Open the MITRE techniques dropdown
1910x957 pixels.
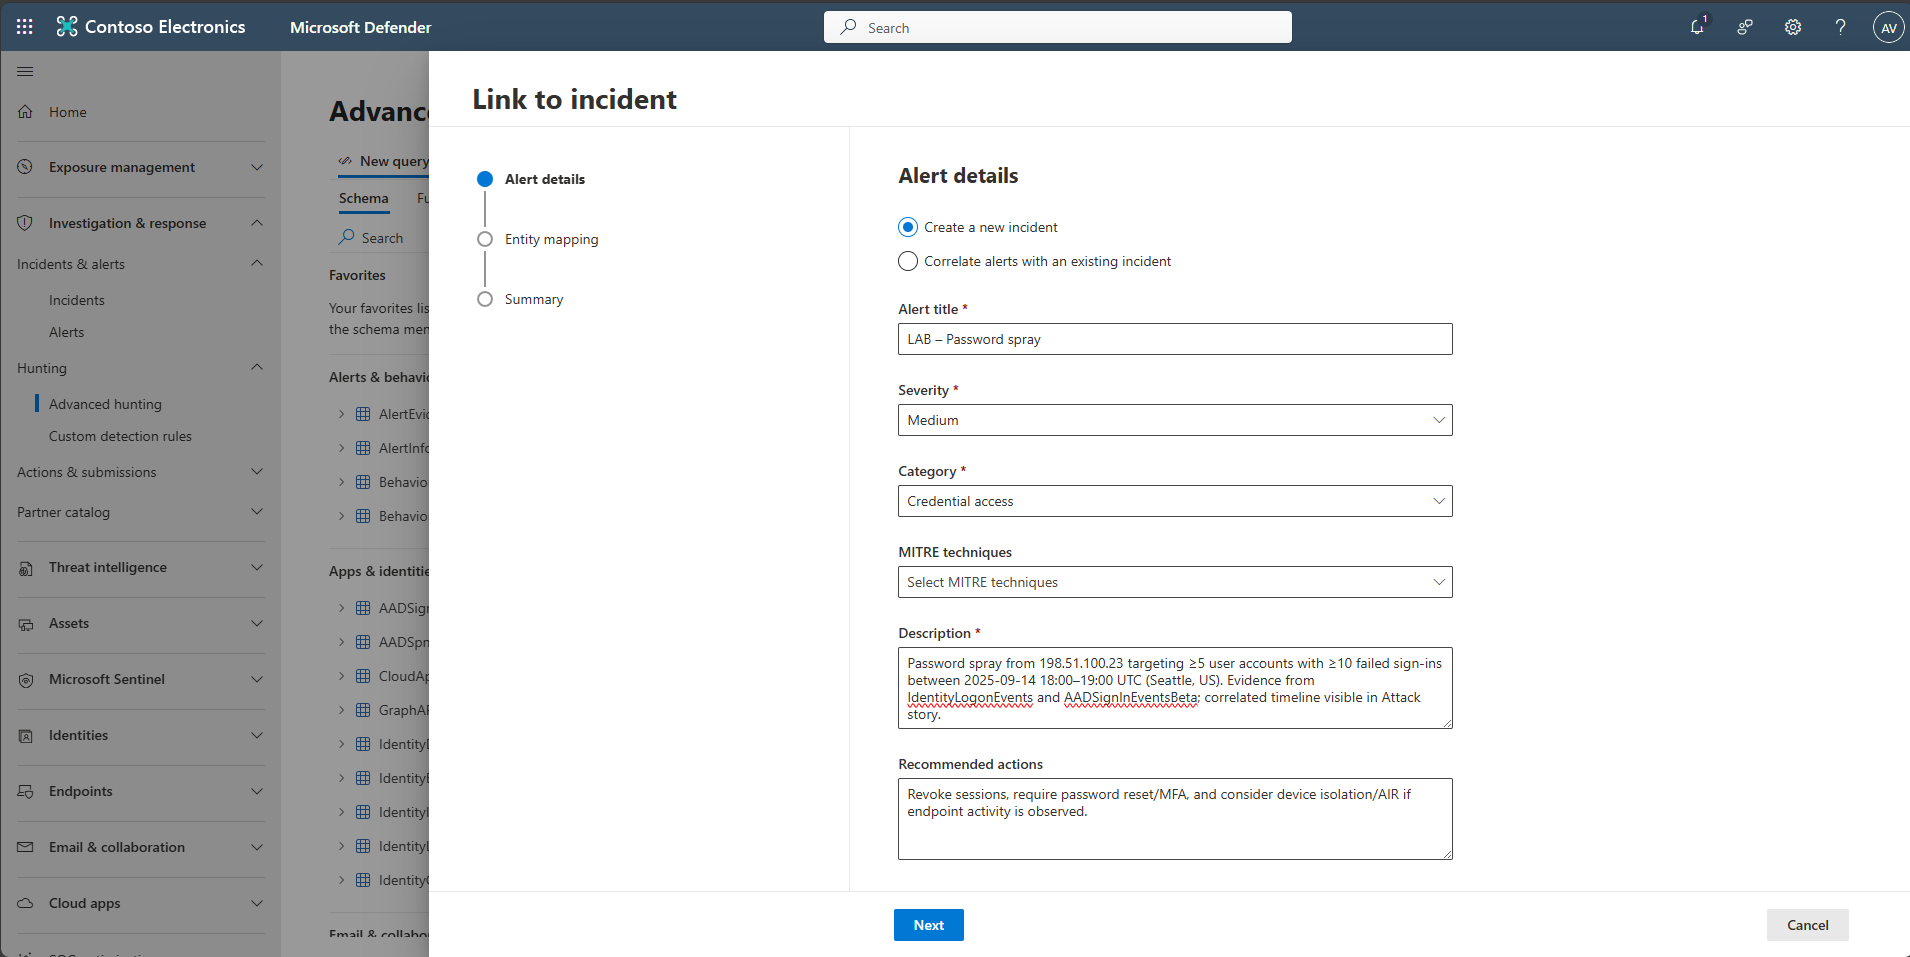(1175, 582)
